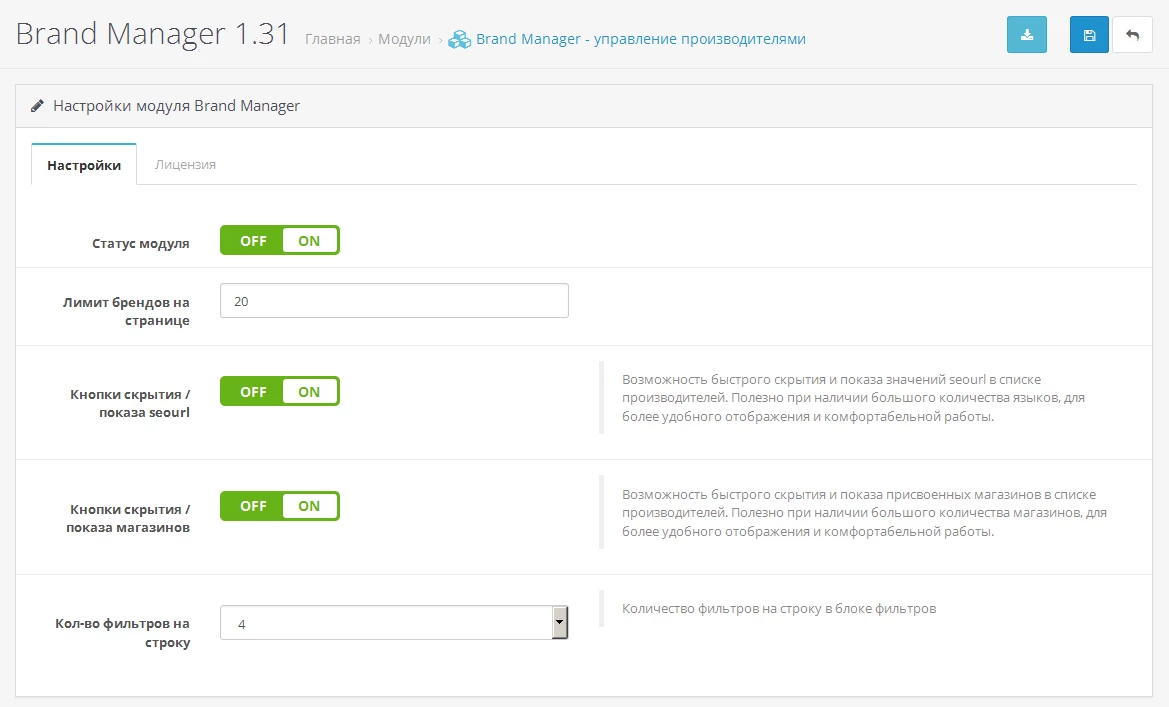The width and height of the screenshot is (1169, 707).
Task: Go back using the return arrow button
Action: (1132, 34)
